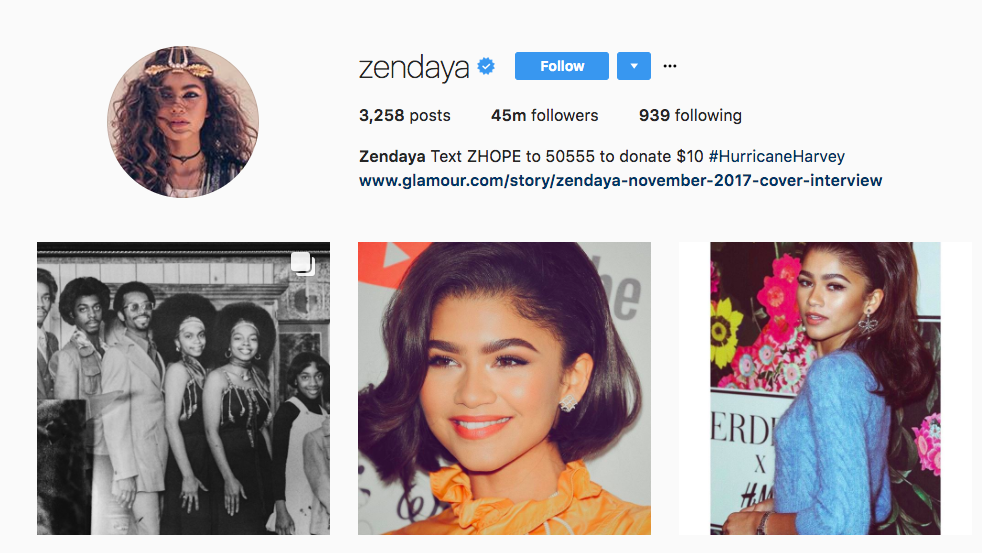Screen dimensions: 982x553
Task: Click the blue verified badge icon
Action: point(486,66)
